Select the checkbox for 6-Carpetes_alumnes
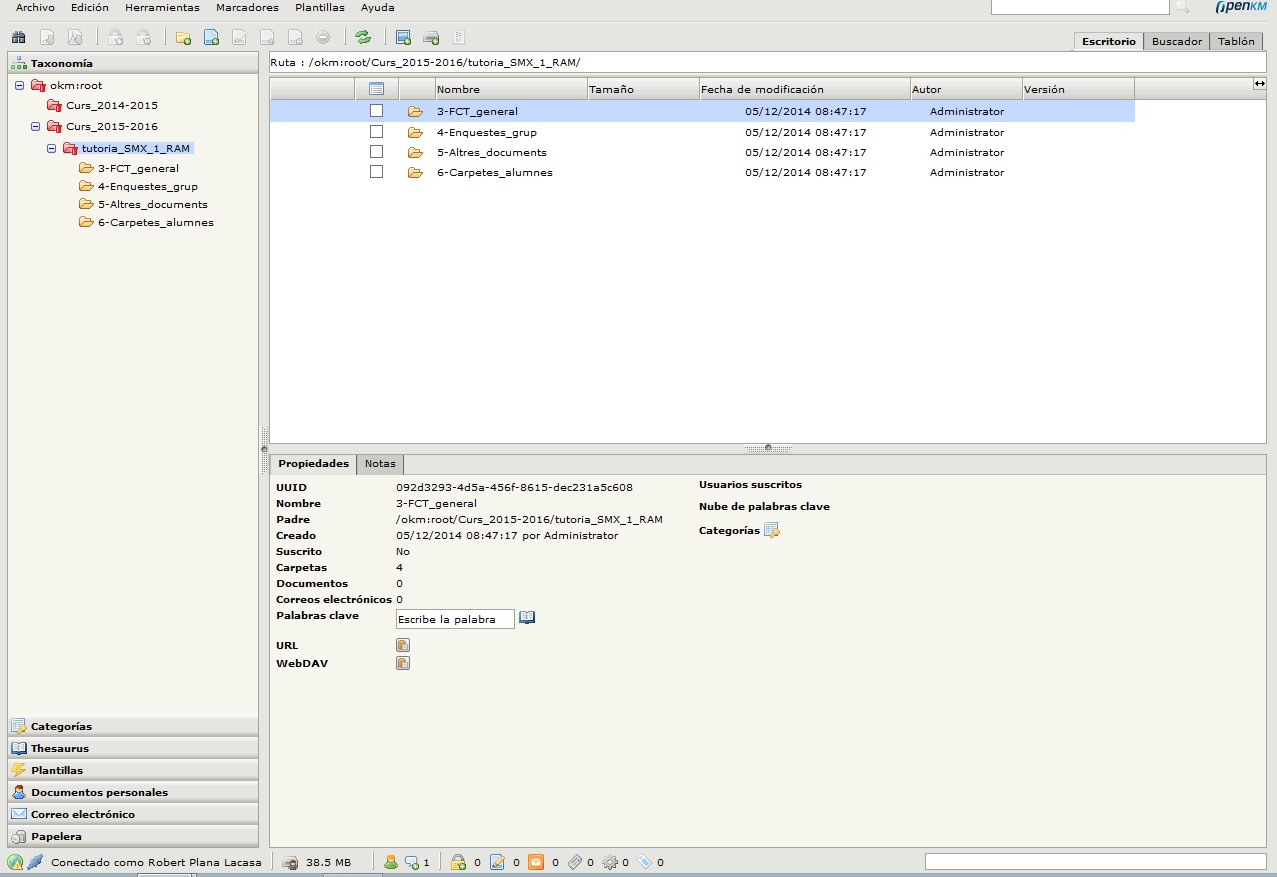Screen dimensions: 1277x877 pos(376,172)
